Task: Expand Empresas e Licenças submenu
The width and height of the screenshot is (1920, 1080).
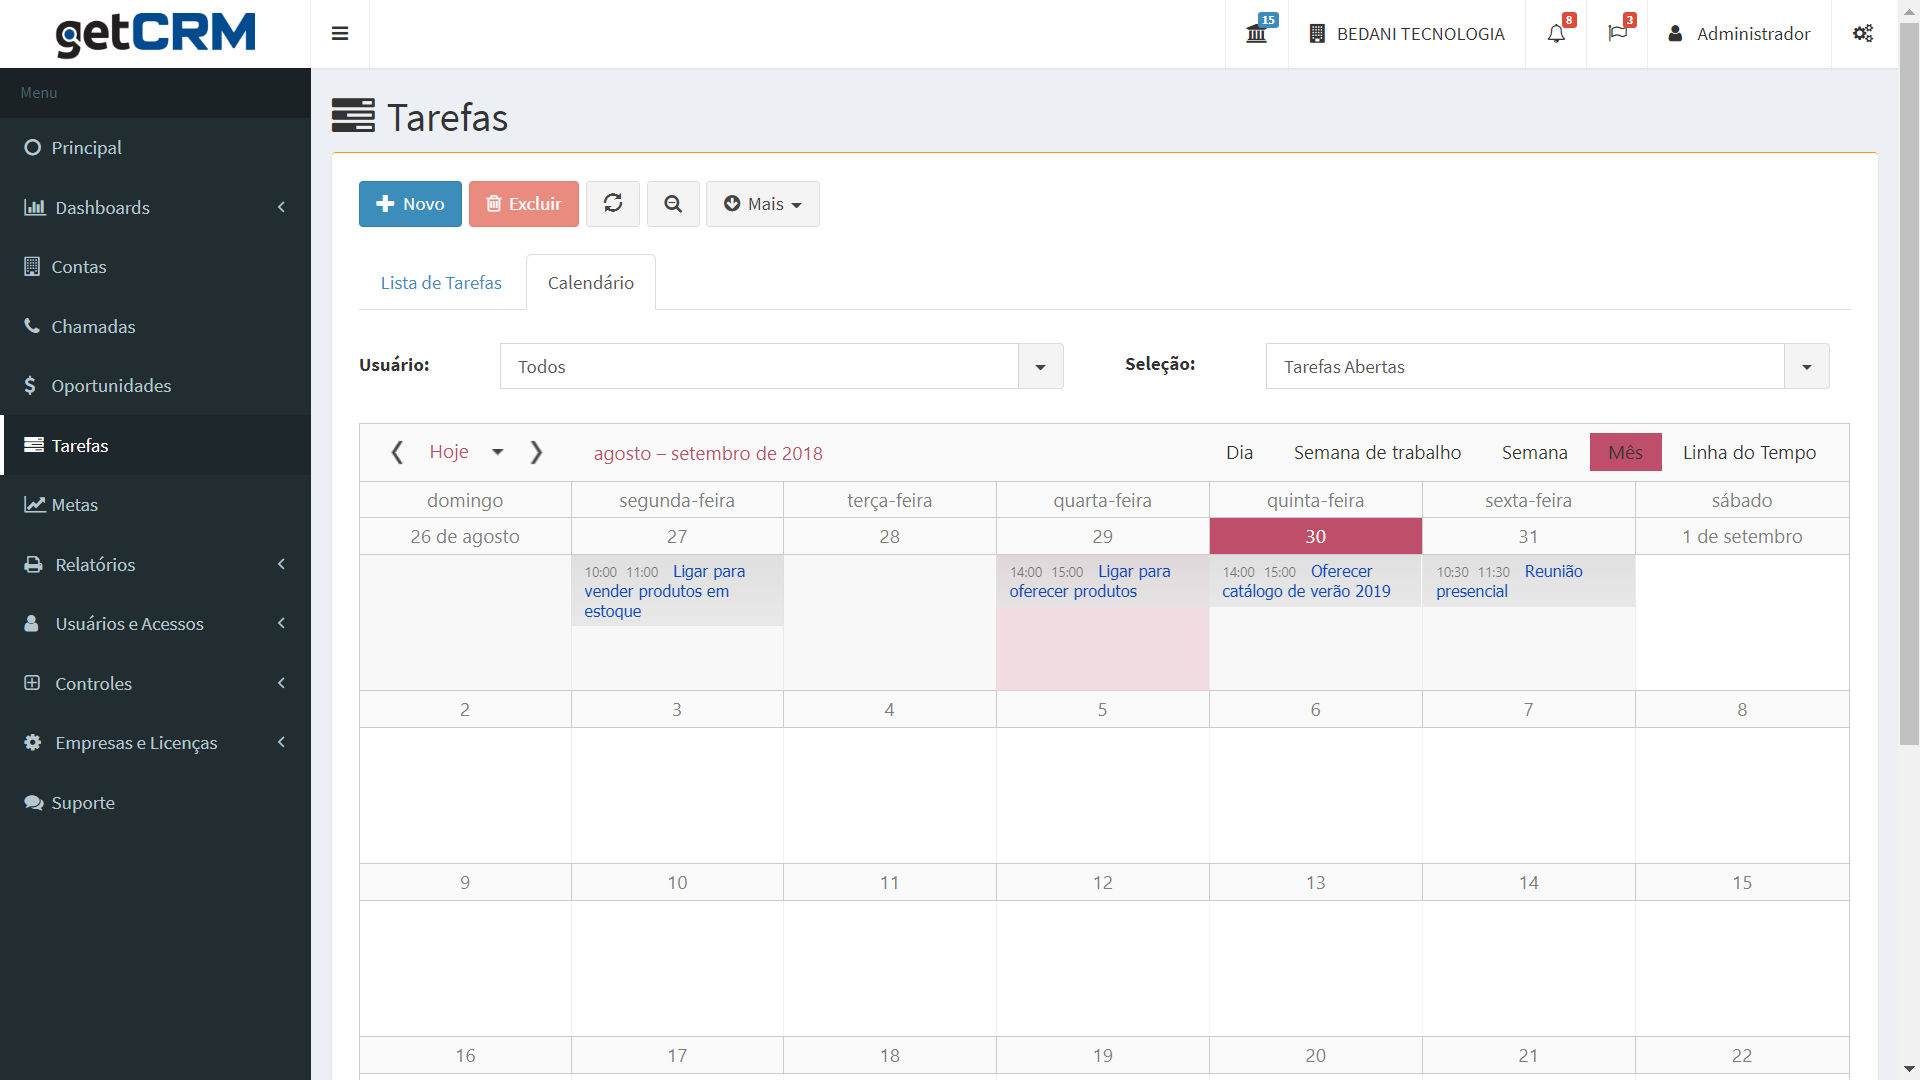Action: [156, 743]
